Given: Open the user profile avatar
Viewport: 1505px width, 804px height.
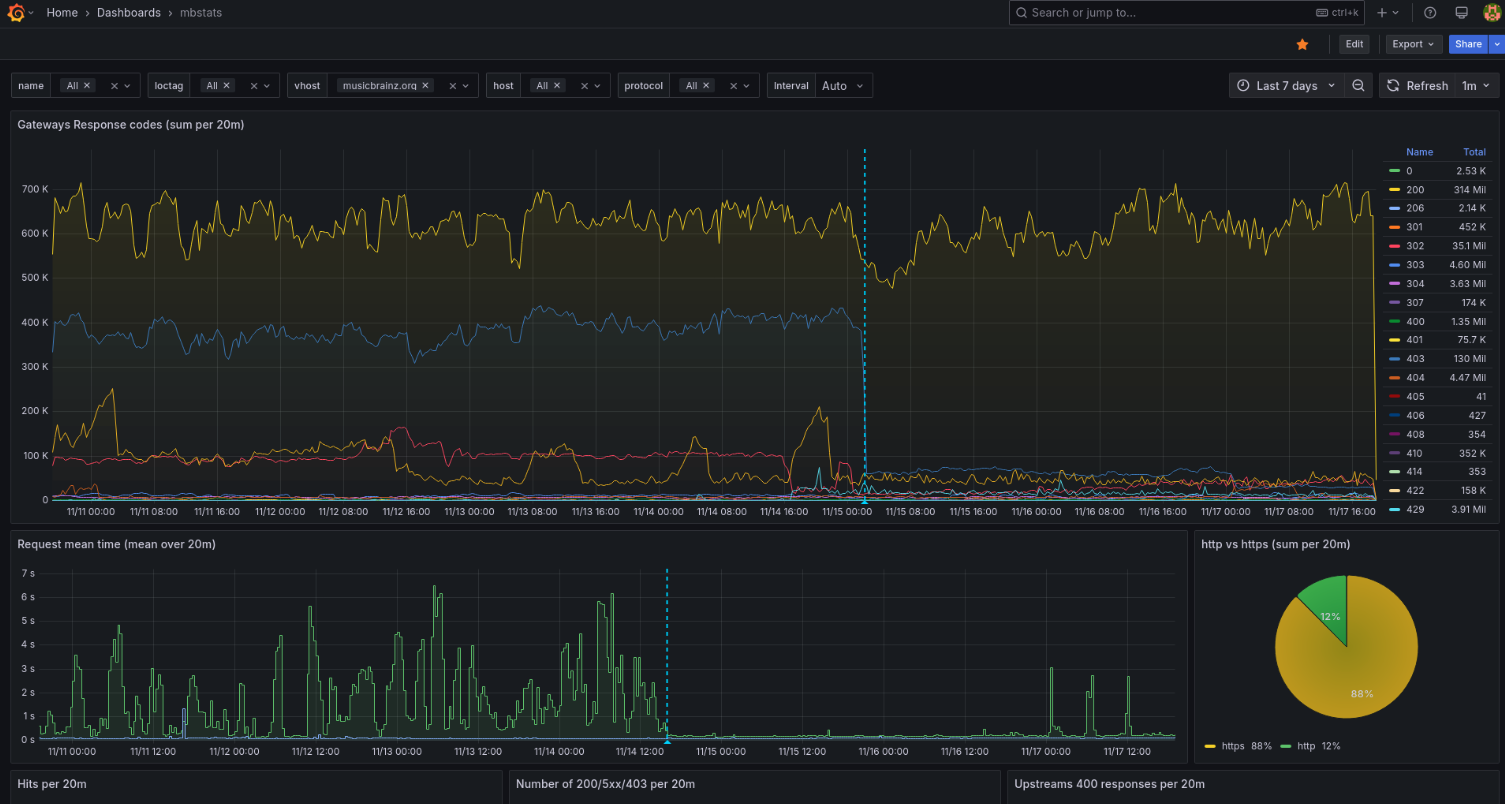Looking at the screenshot, I should click(1490, 13).
